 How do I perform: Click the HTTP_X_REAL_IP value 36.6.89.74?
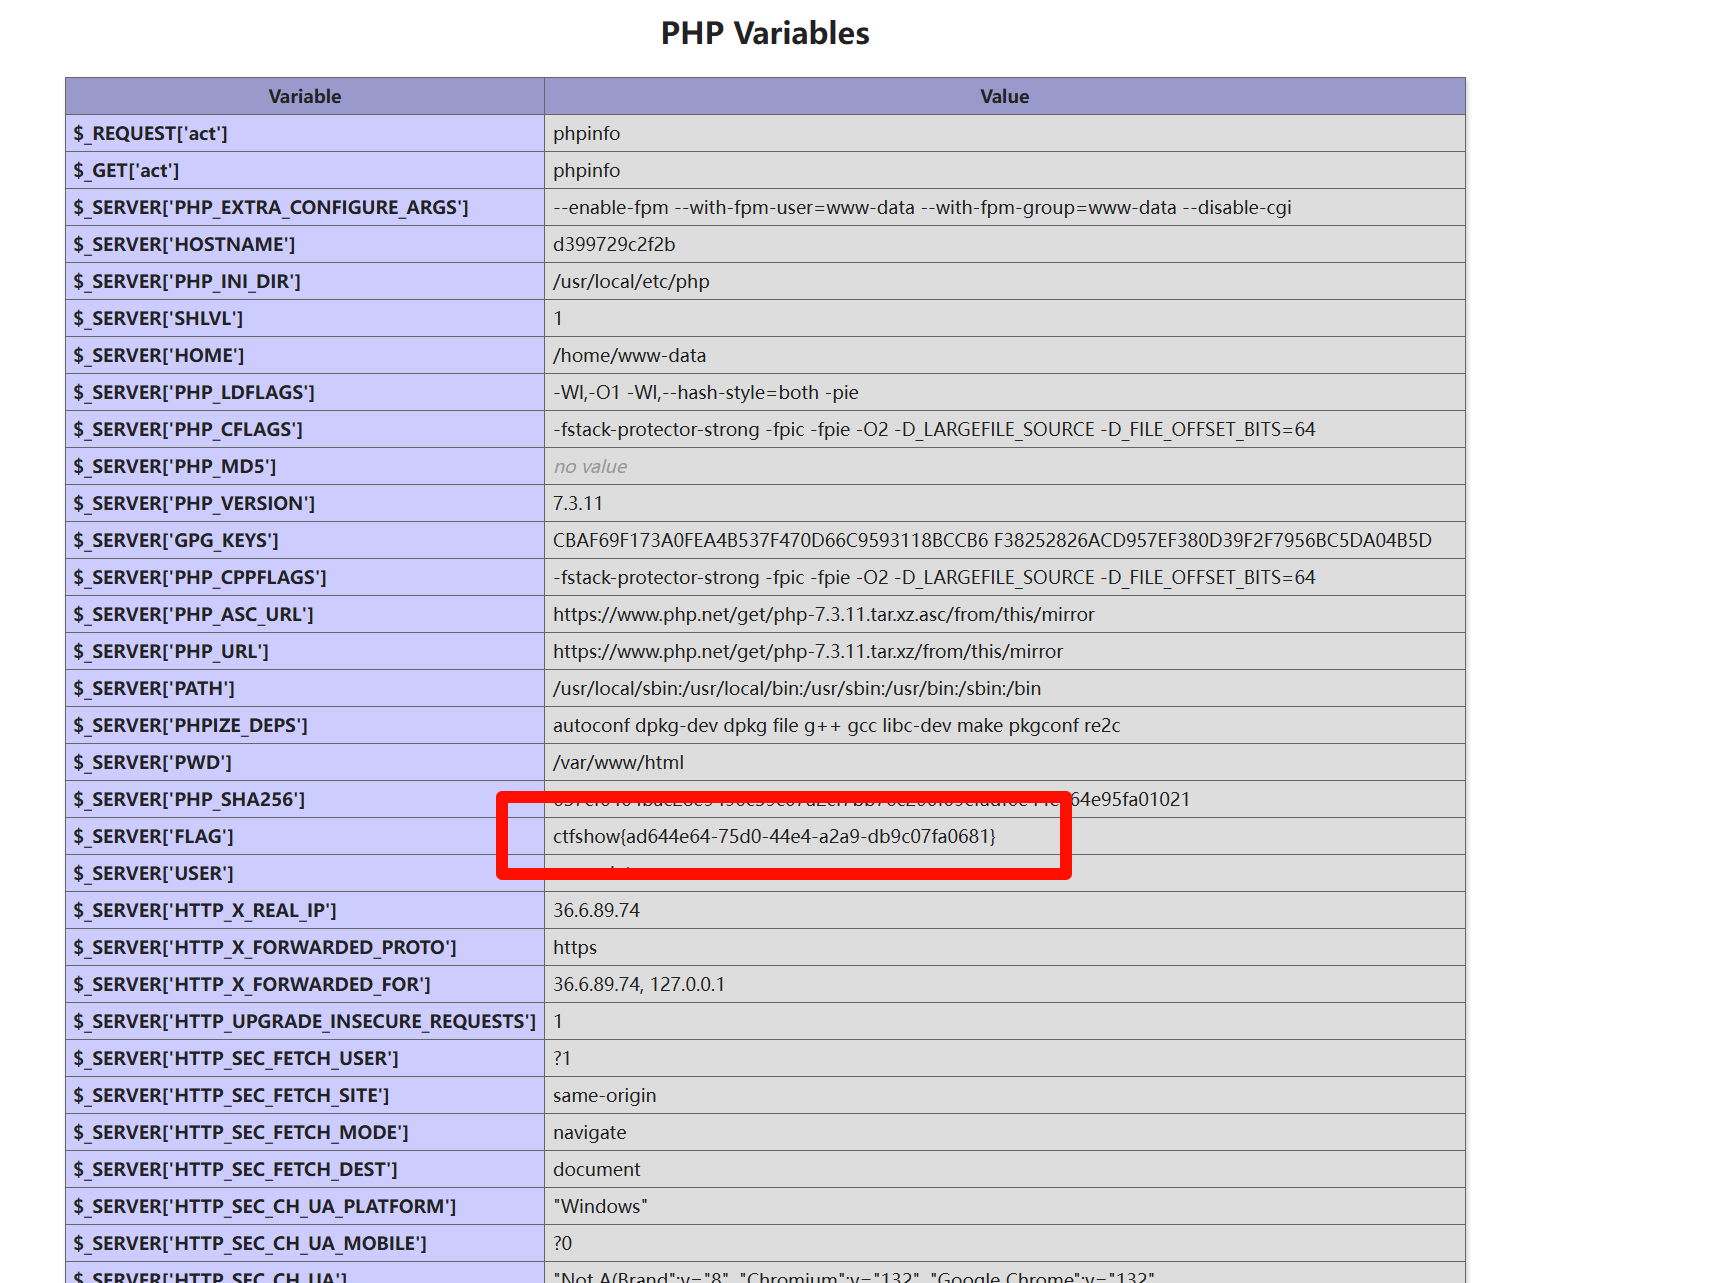pyautogui.click(x=596, y=911)
